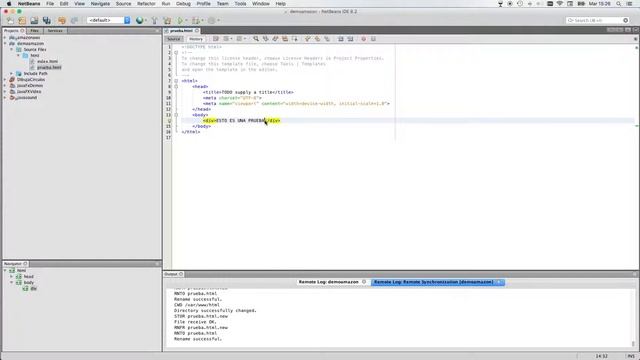The image size is (640, 360).
Task: Click the Last Edit editor toolbar icon
Action: tap(216, 39)
